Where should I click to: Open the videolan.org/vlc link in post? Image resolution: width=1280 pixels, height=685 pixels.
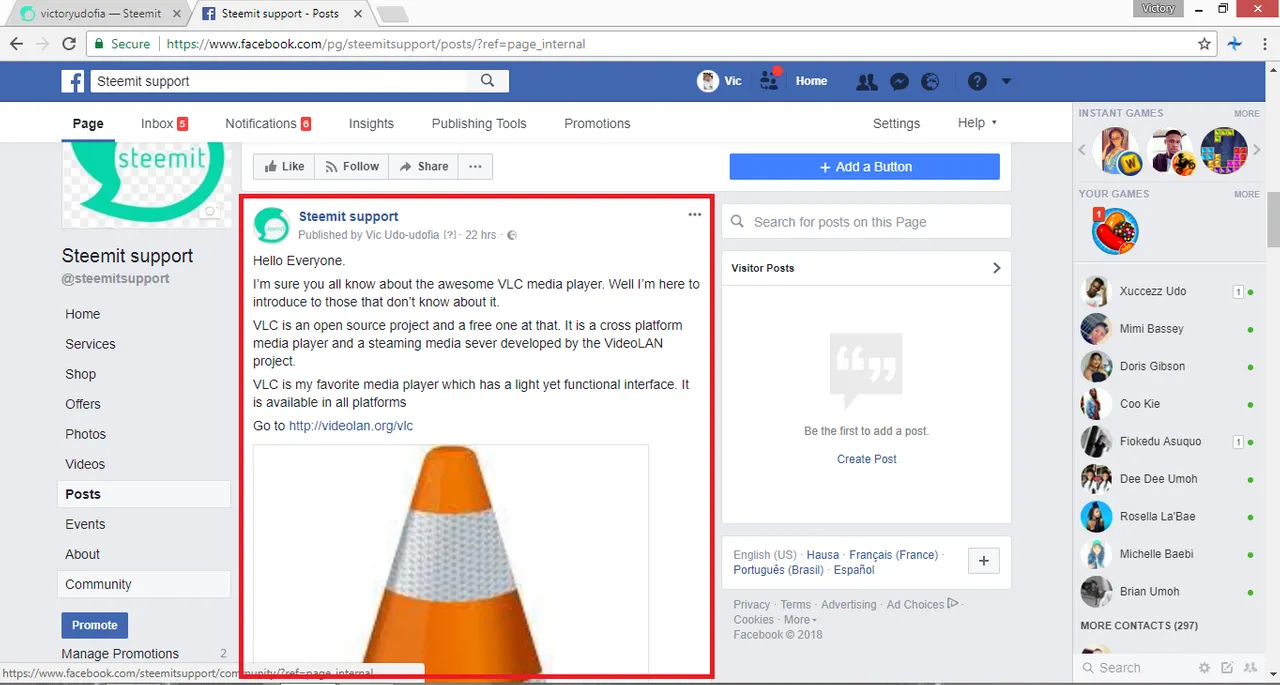[351, 426]
